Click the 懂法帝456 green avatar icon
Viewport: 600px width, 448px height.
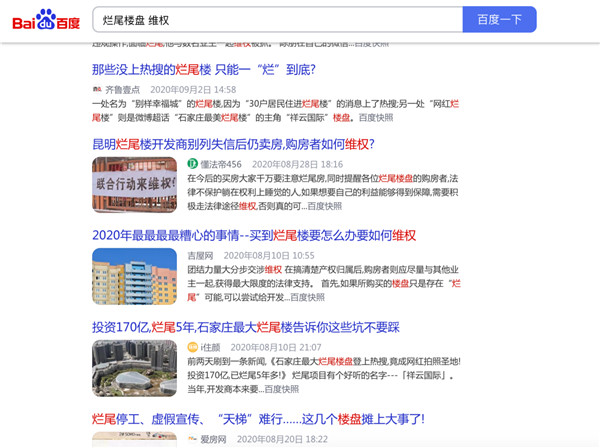tap(192, 164)
